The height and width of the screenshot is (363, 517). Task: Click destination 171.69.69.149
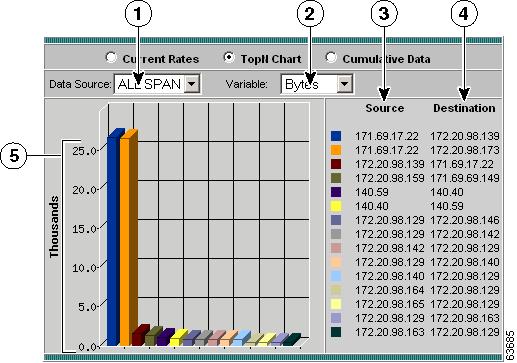[465, 178]
